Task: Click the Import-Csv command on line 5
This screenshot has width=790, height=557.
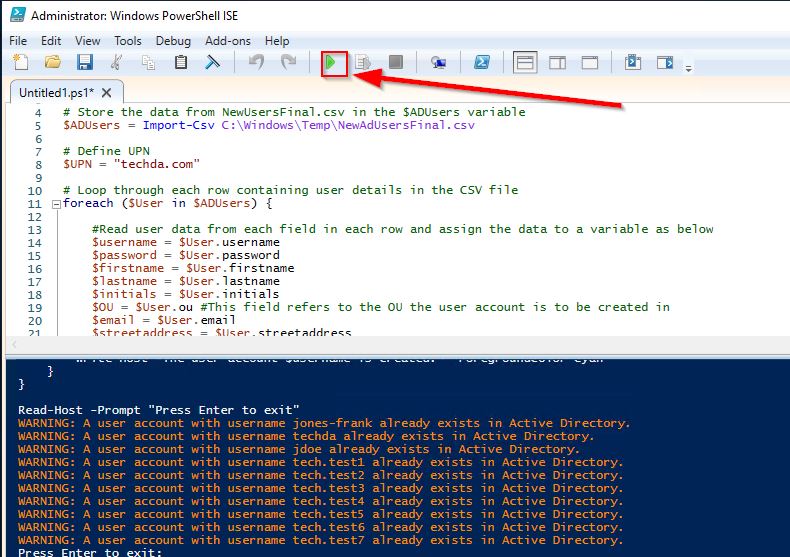Action: [x=178, y=125]
